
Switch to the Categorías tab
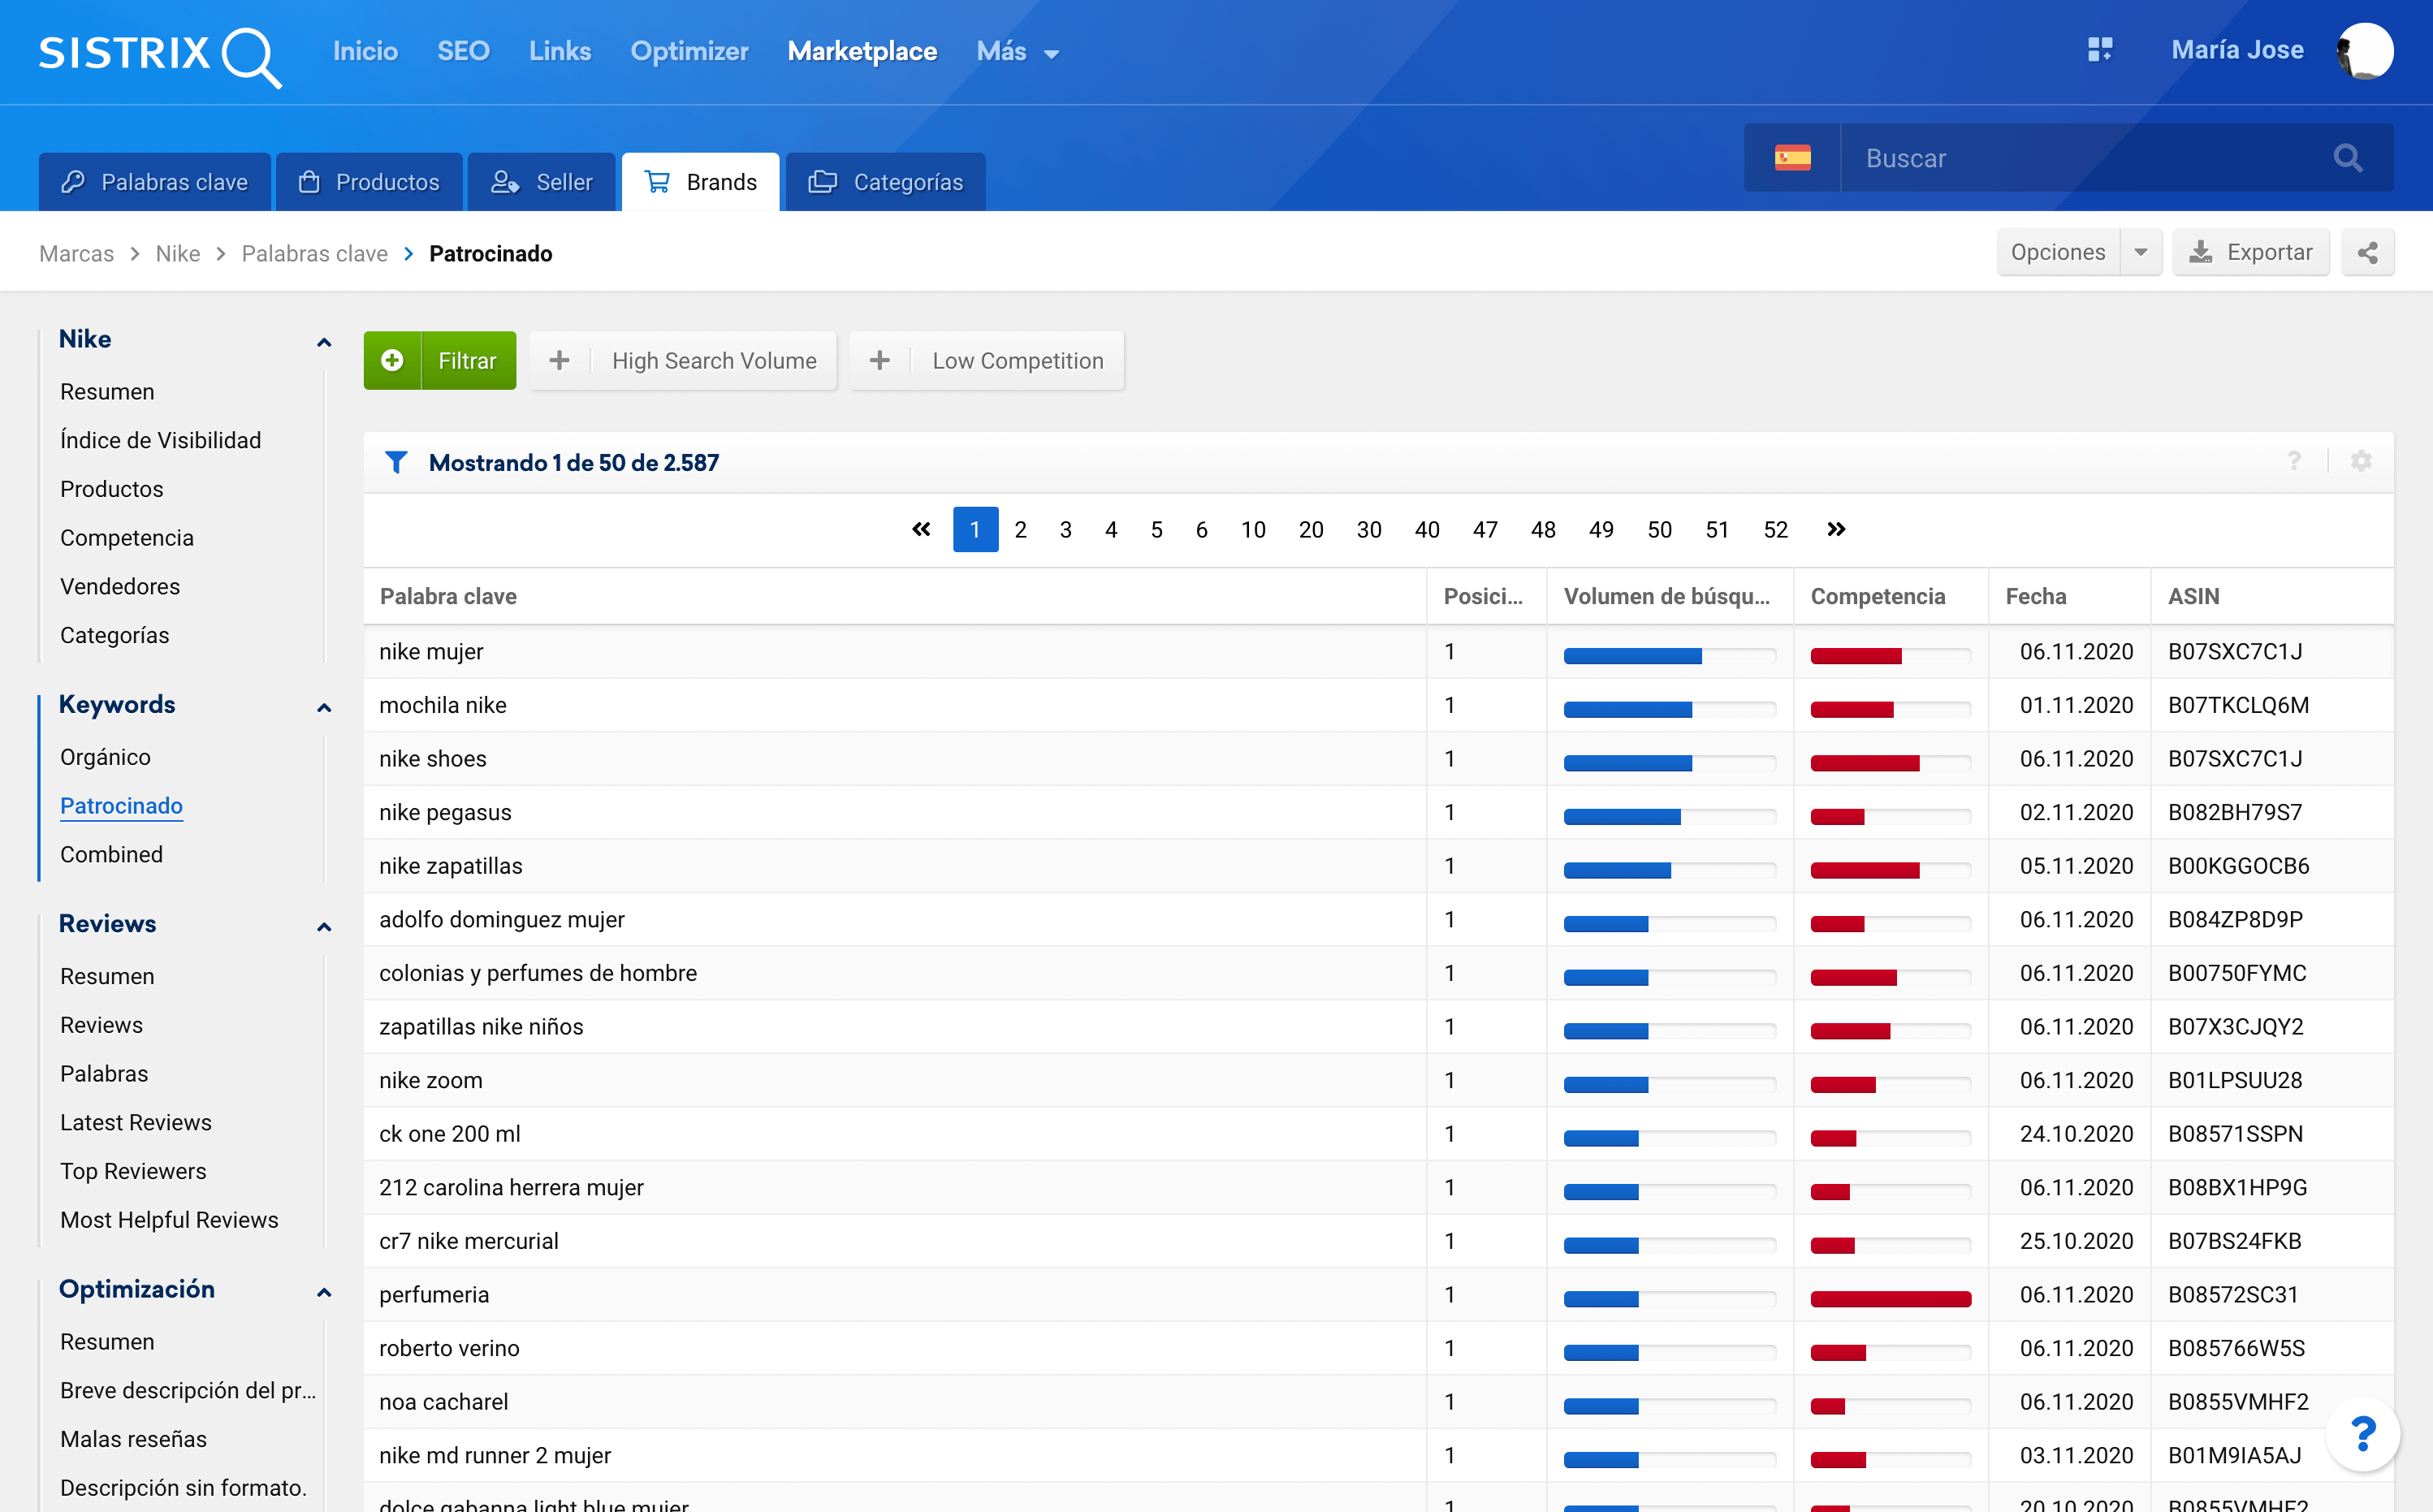point(885,182)
